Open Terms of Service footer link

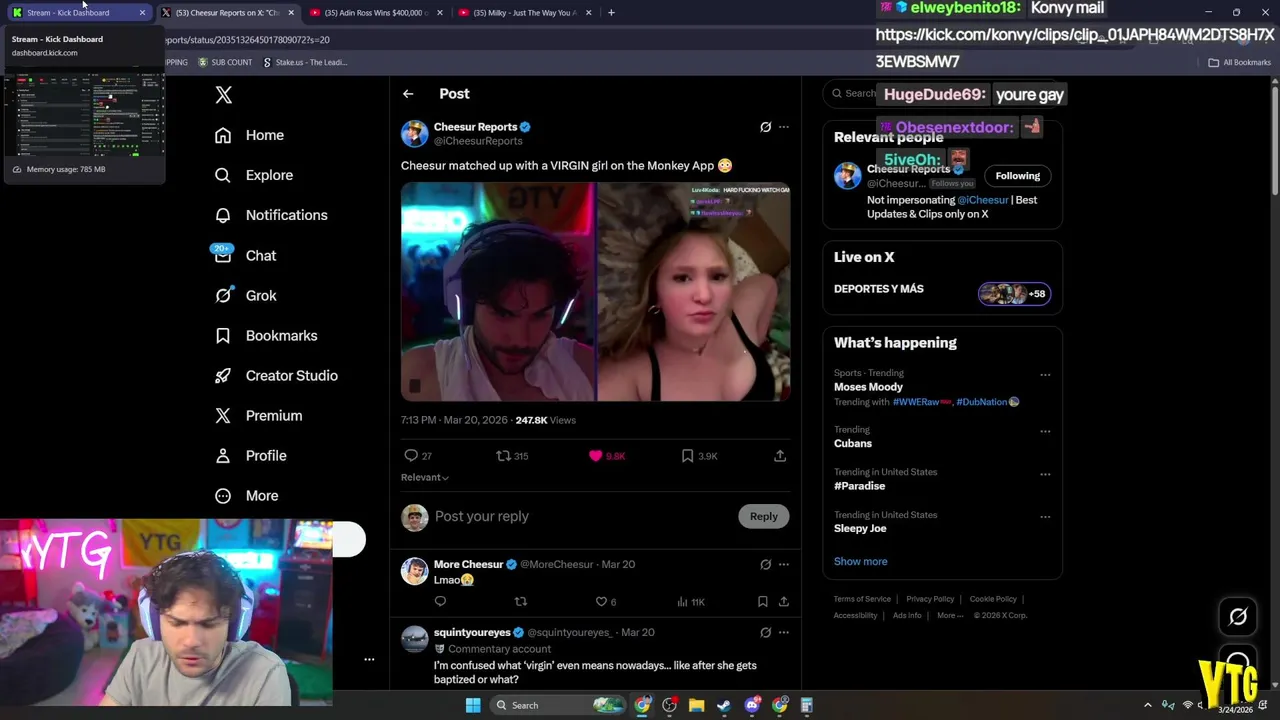click(x=862, y=599)
